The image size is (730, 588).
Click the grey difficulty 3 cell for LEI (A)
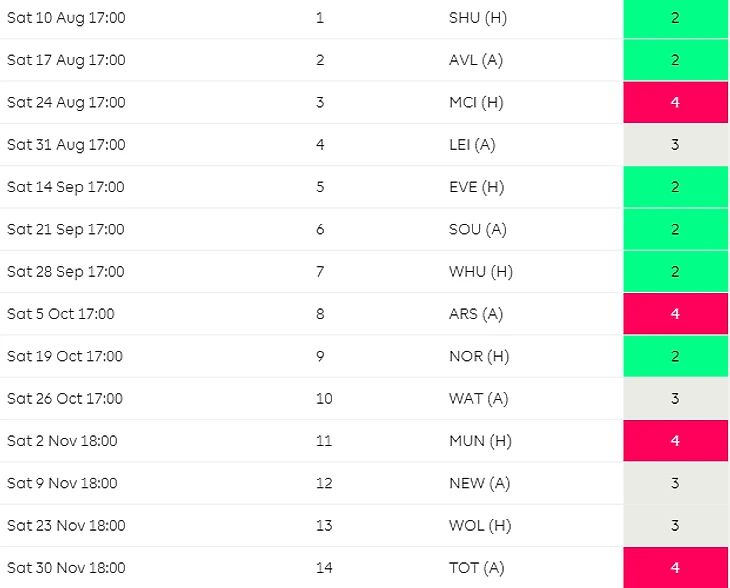click(x=676, y=145)
